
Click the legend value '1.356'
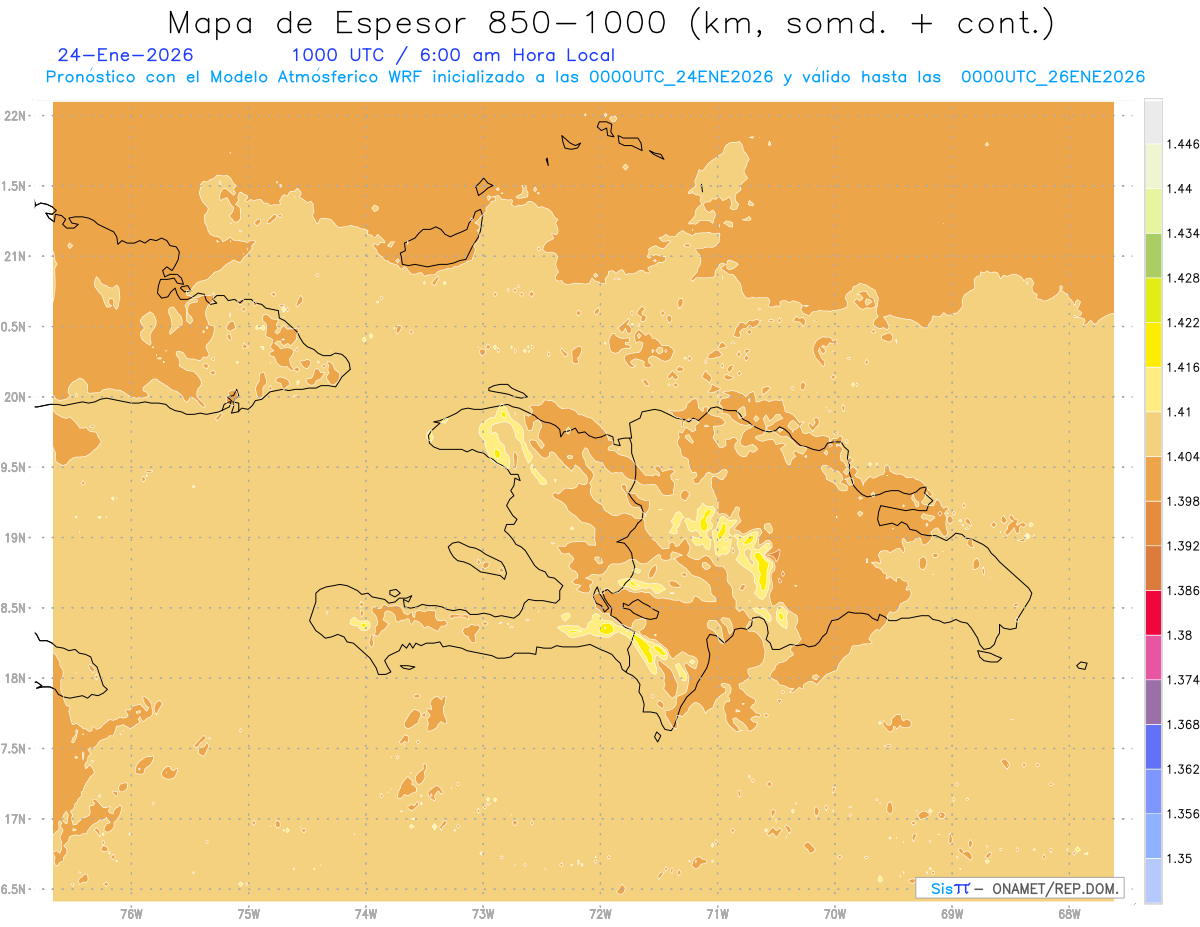click(1185, 814)
